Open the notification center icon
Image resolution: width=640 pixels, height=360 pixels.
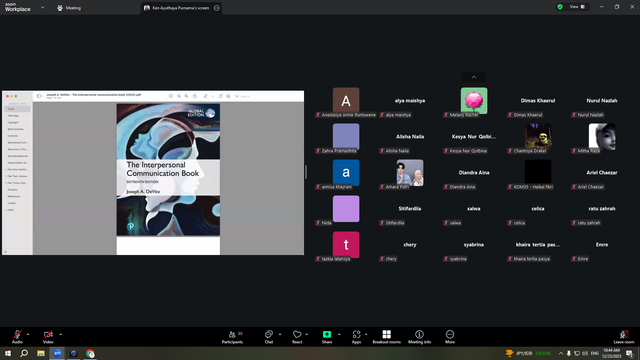pos(629,353)
